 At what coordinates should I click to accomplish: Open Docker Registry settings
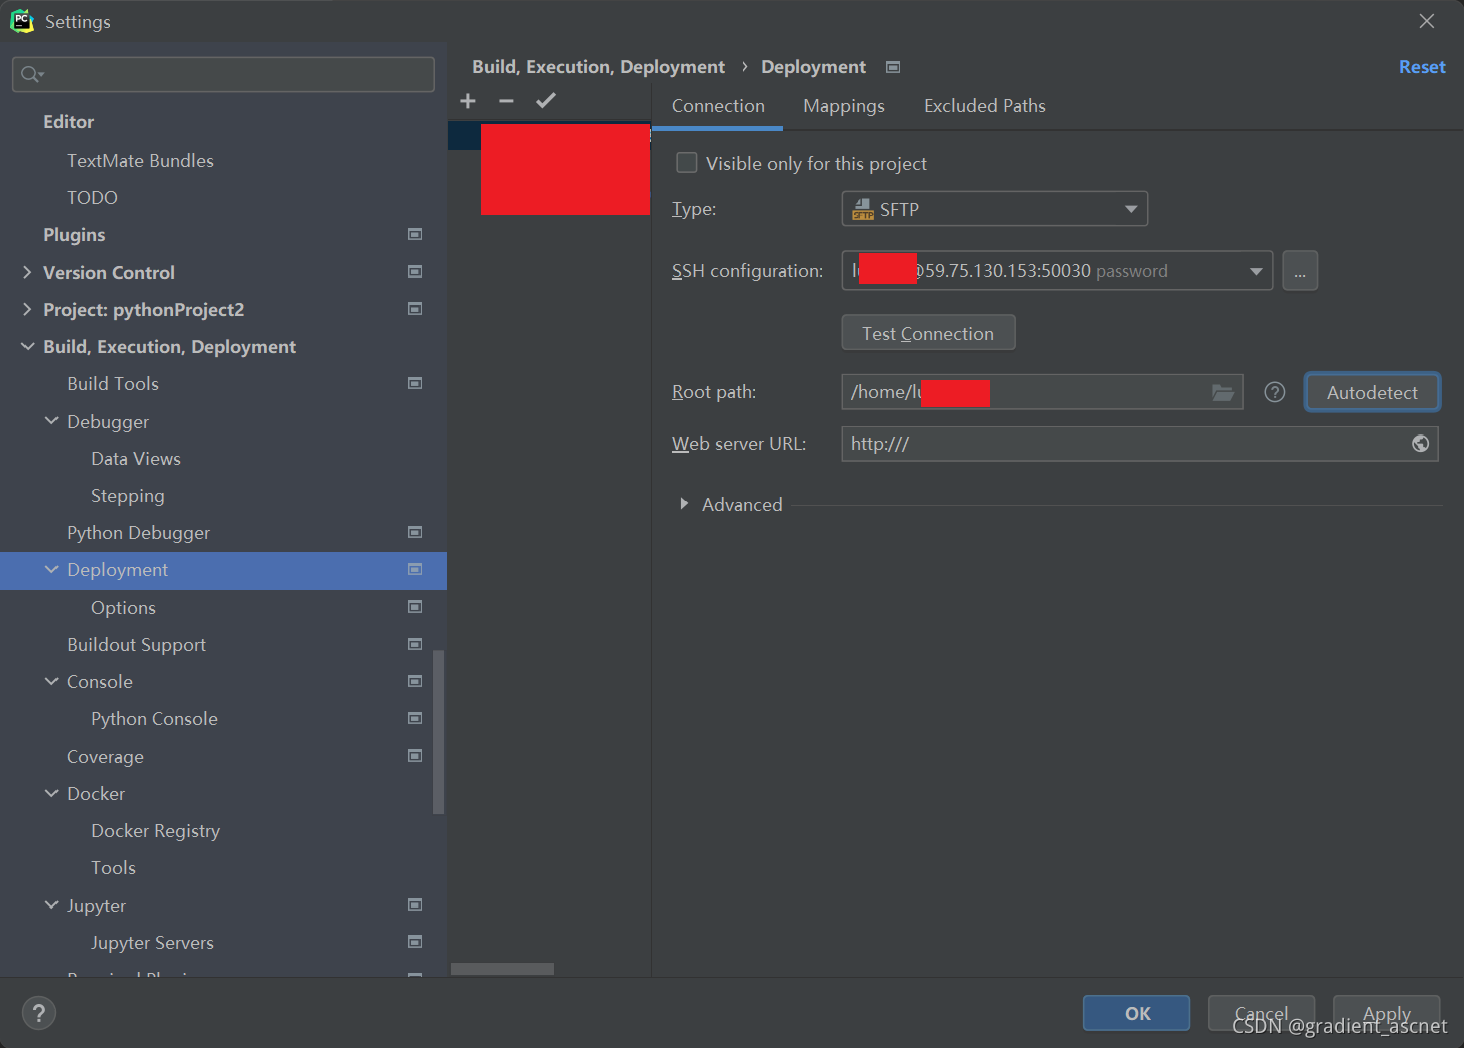point(155,830)
